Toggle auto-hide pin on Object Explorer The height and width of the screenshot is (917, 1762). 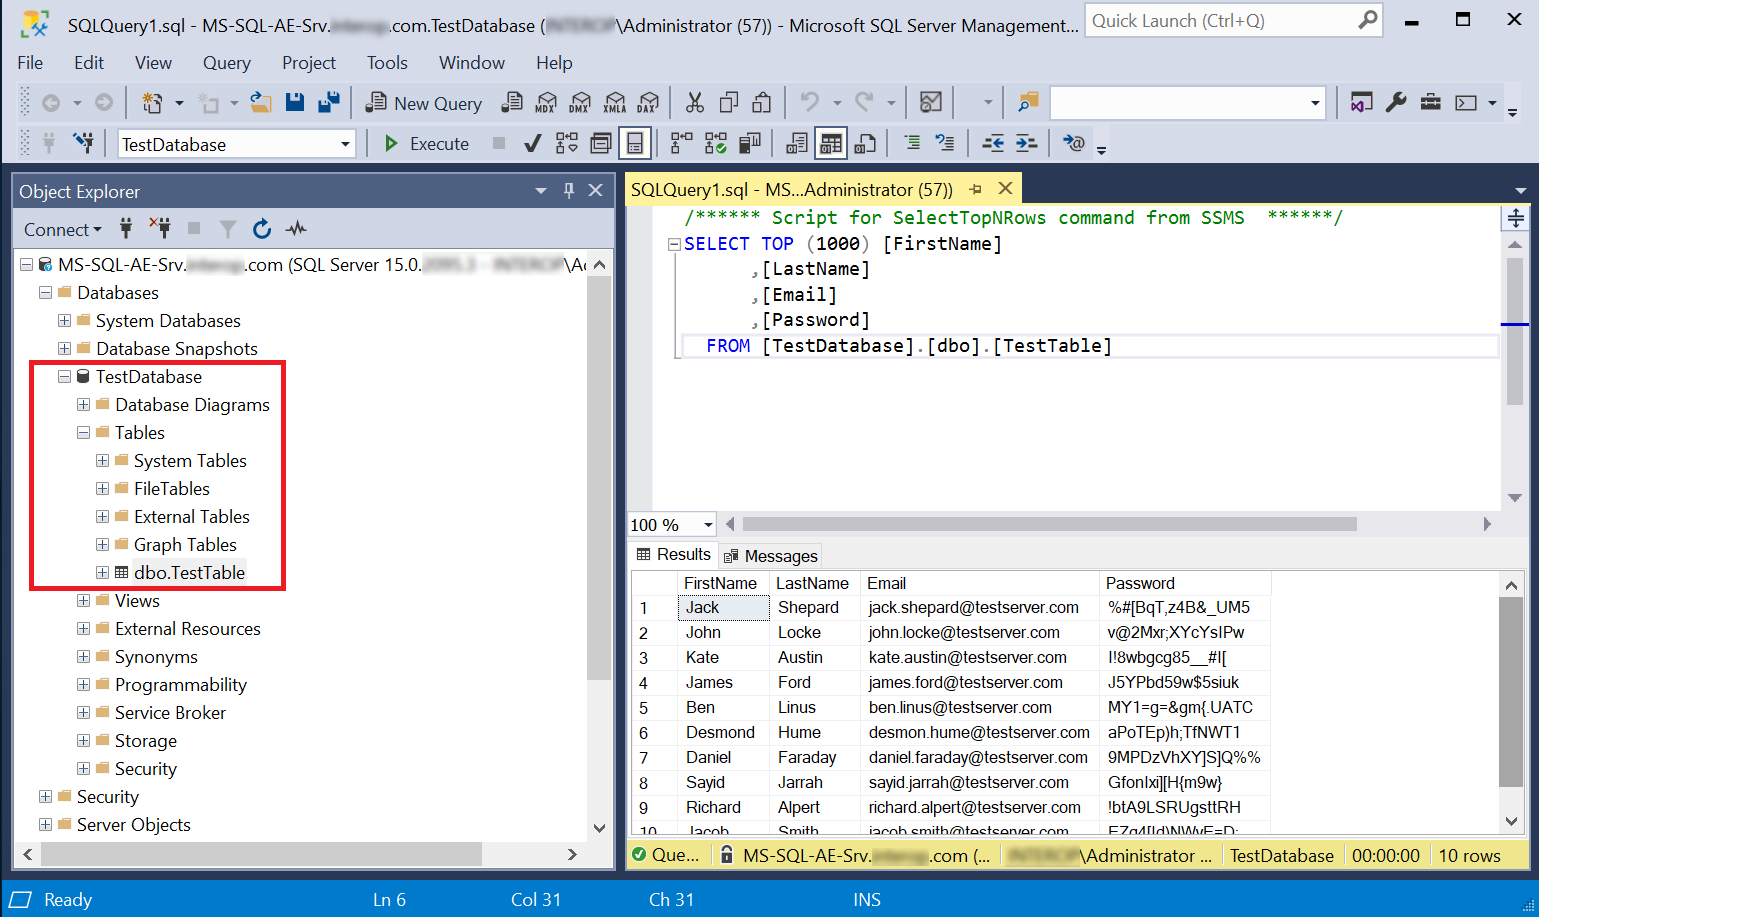pyautogui.click(x=569, y=190)
